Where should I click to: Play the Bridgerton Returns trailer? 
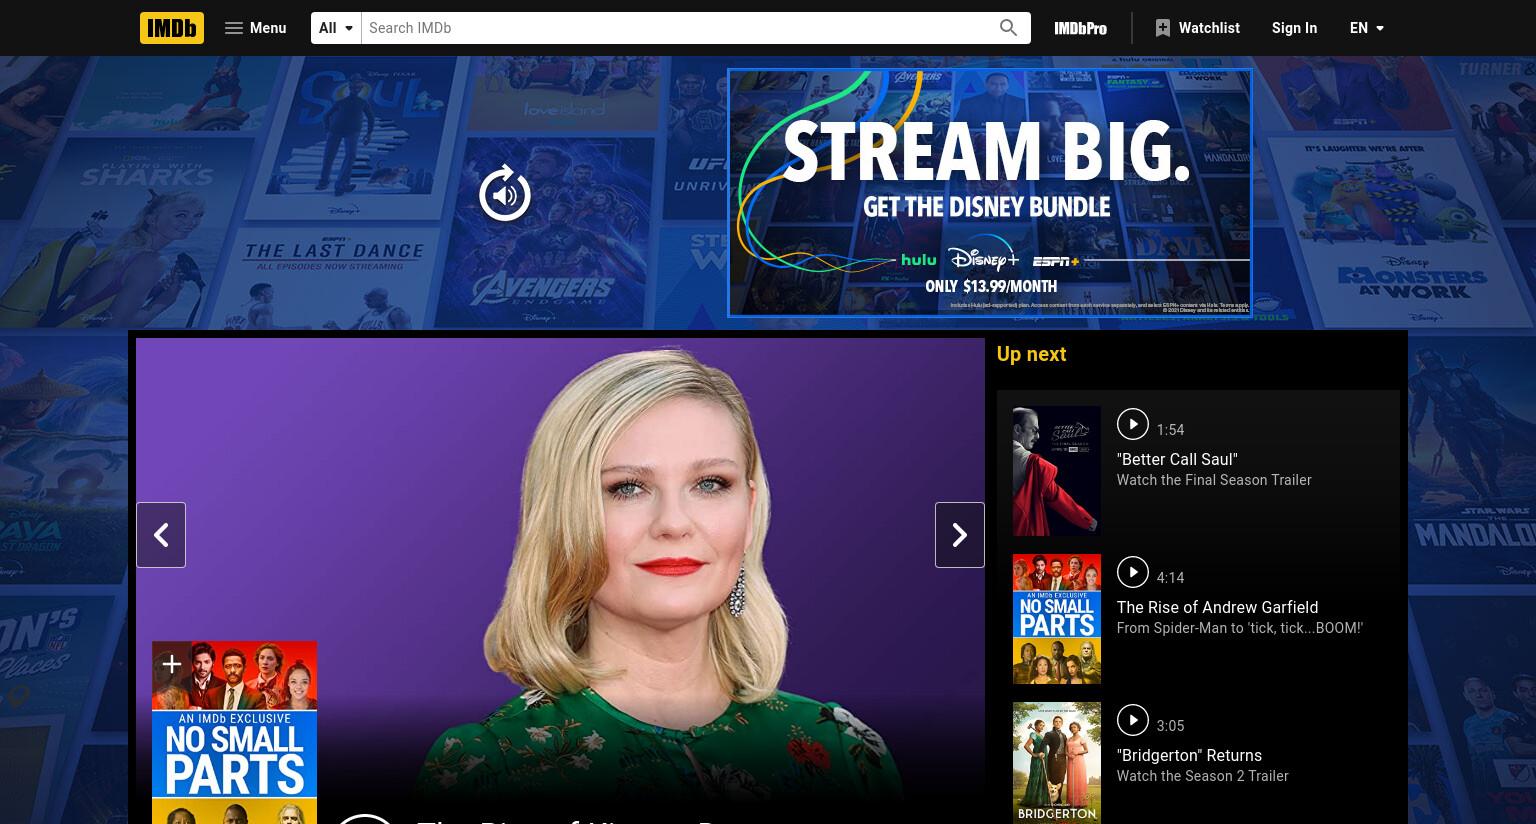[x=1132, y=720]
